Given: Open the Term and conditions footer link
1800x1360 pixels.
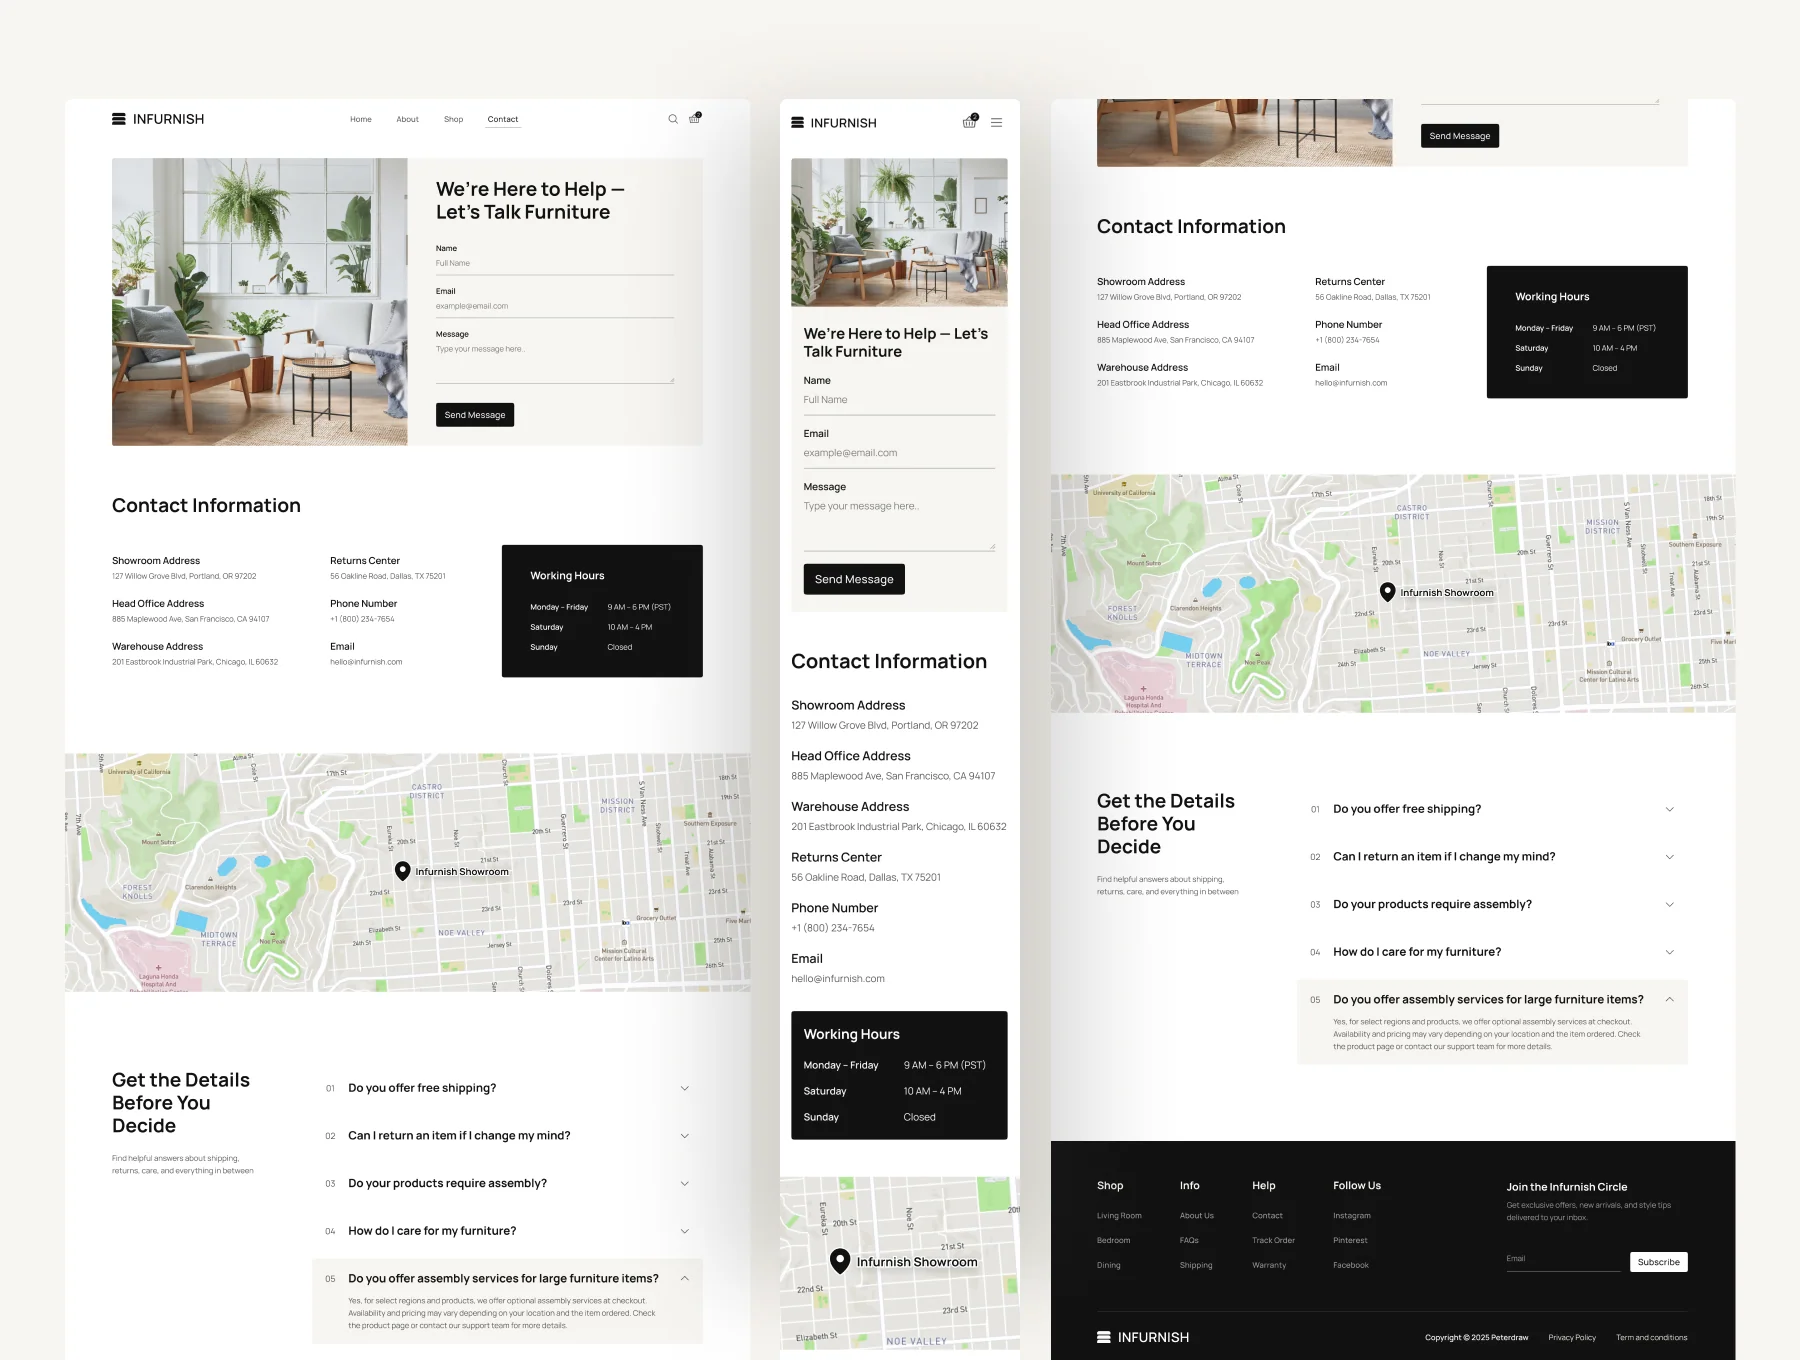Looking at the screenshot, I should pyautogui.click(x=1651, y=1338).
